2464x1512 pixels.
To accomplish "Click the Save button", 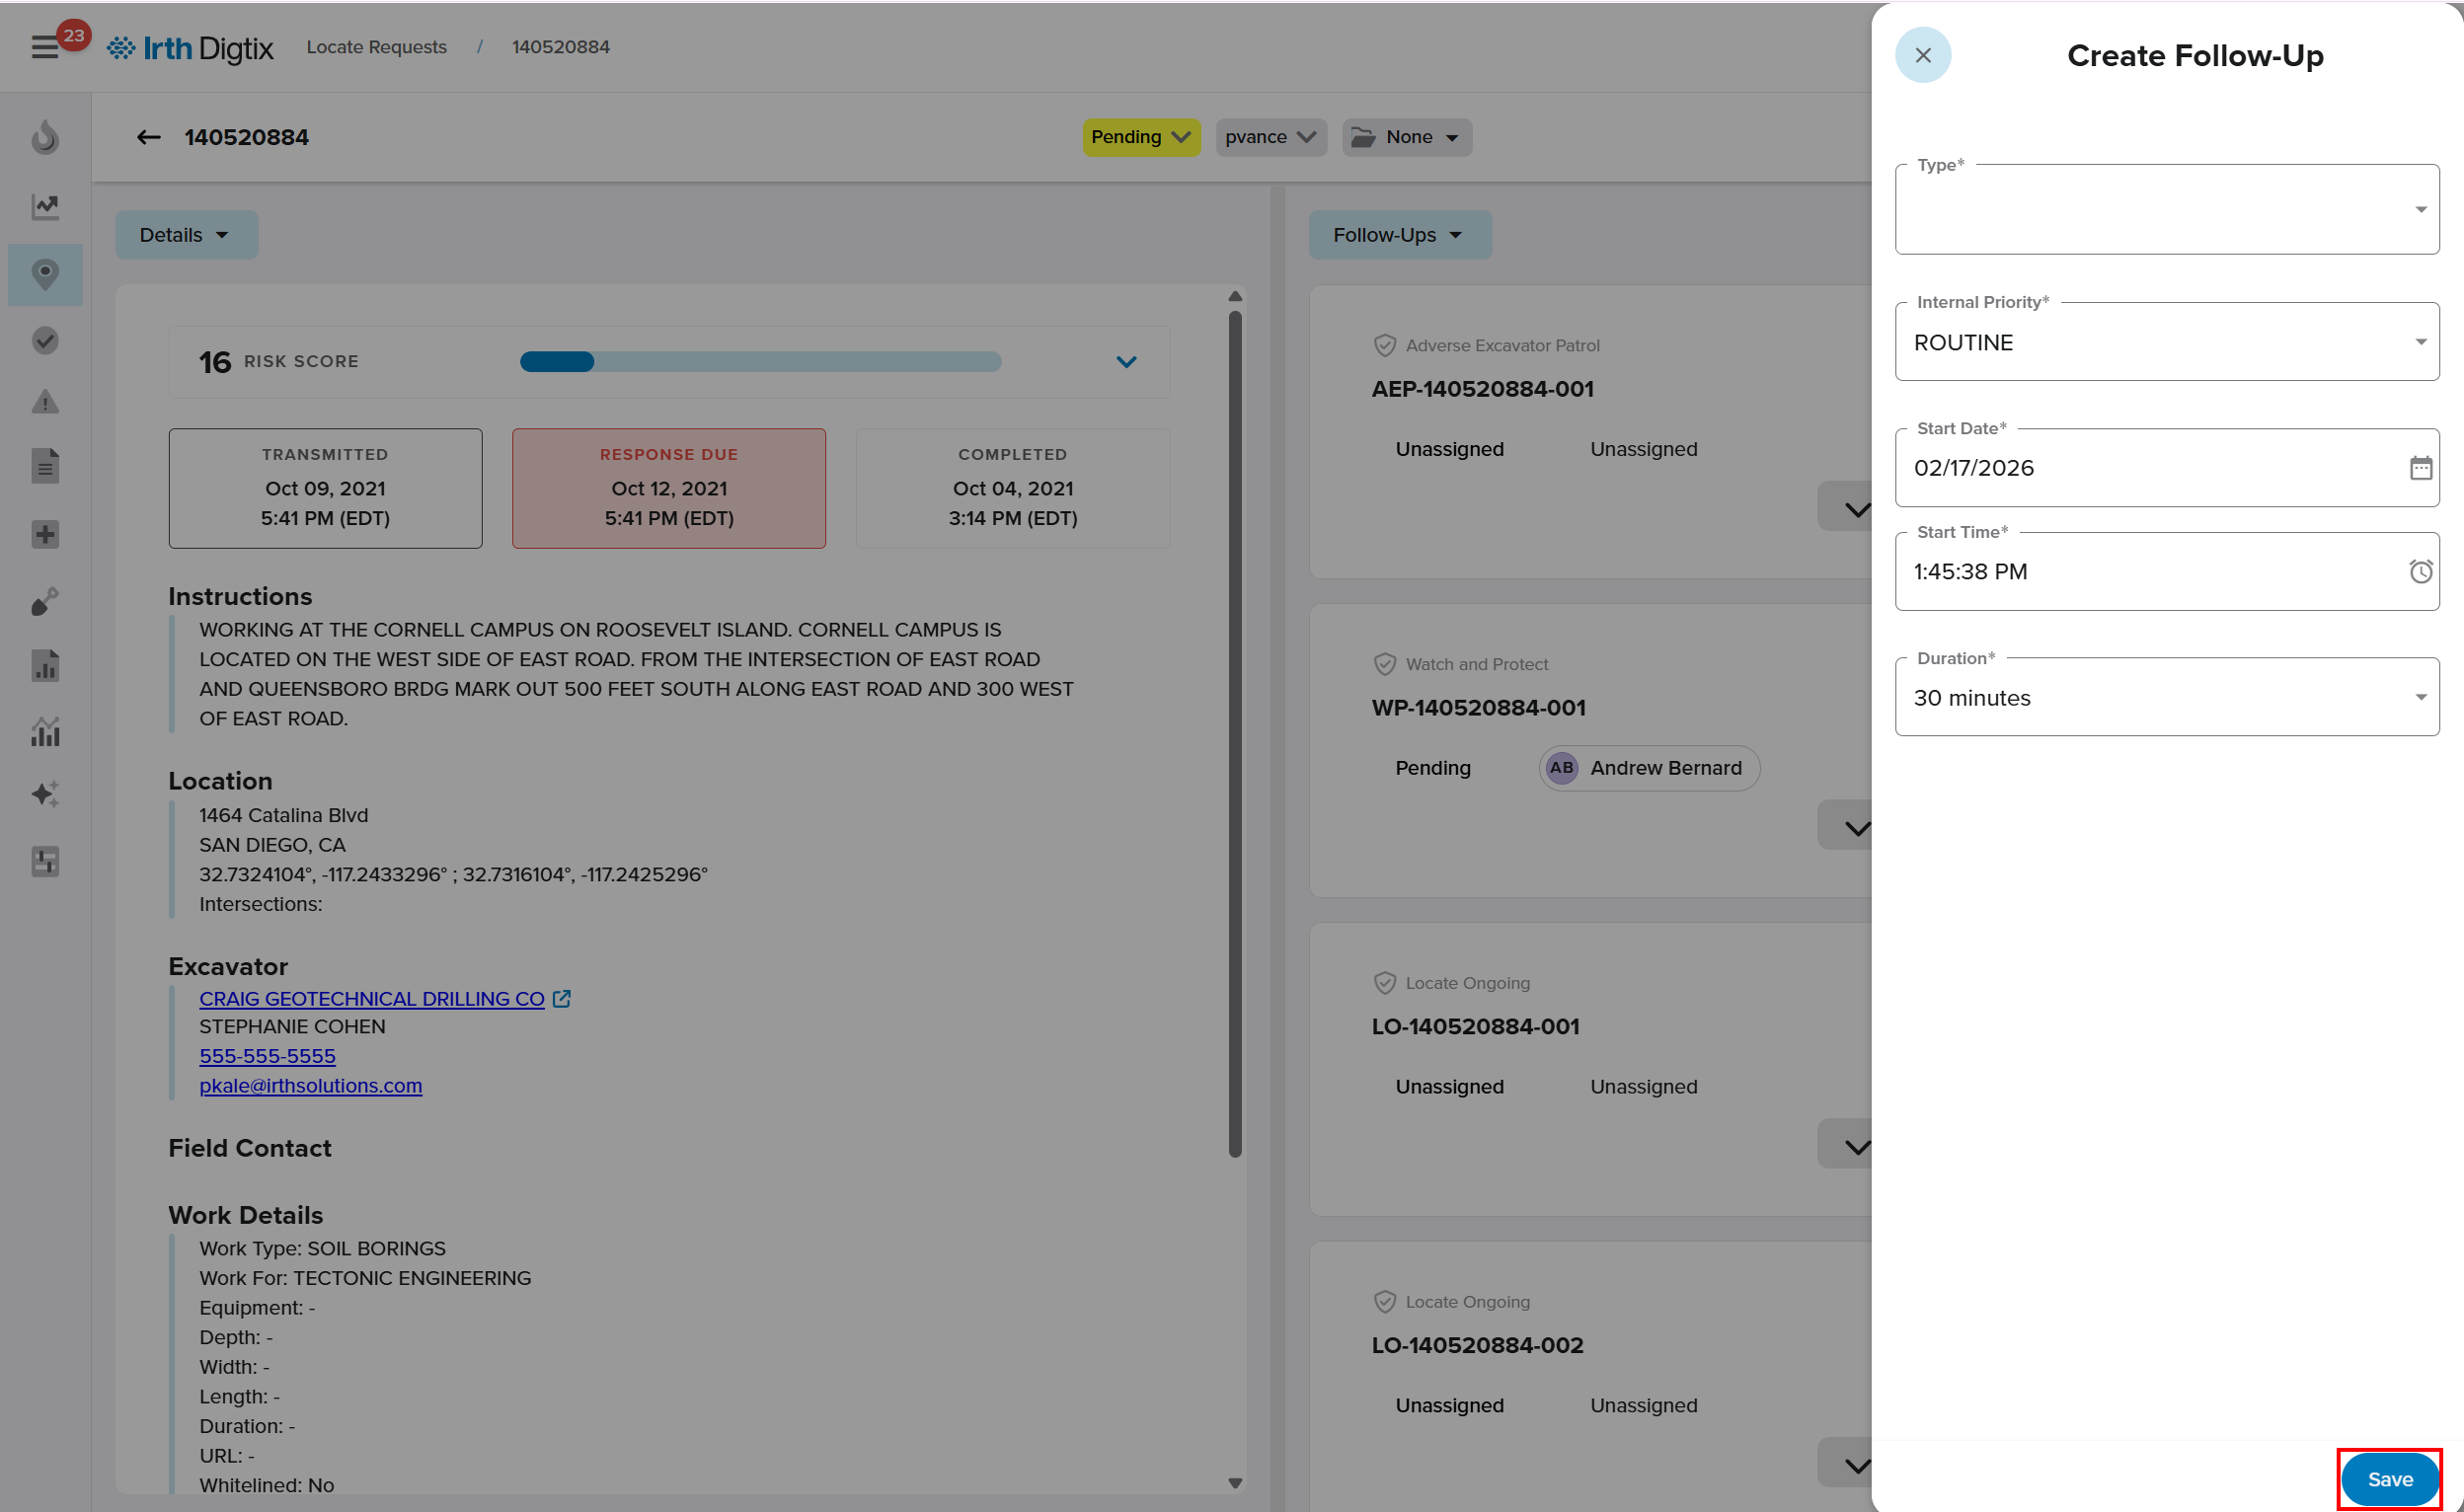I will click(x=2389, y=1479).
